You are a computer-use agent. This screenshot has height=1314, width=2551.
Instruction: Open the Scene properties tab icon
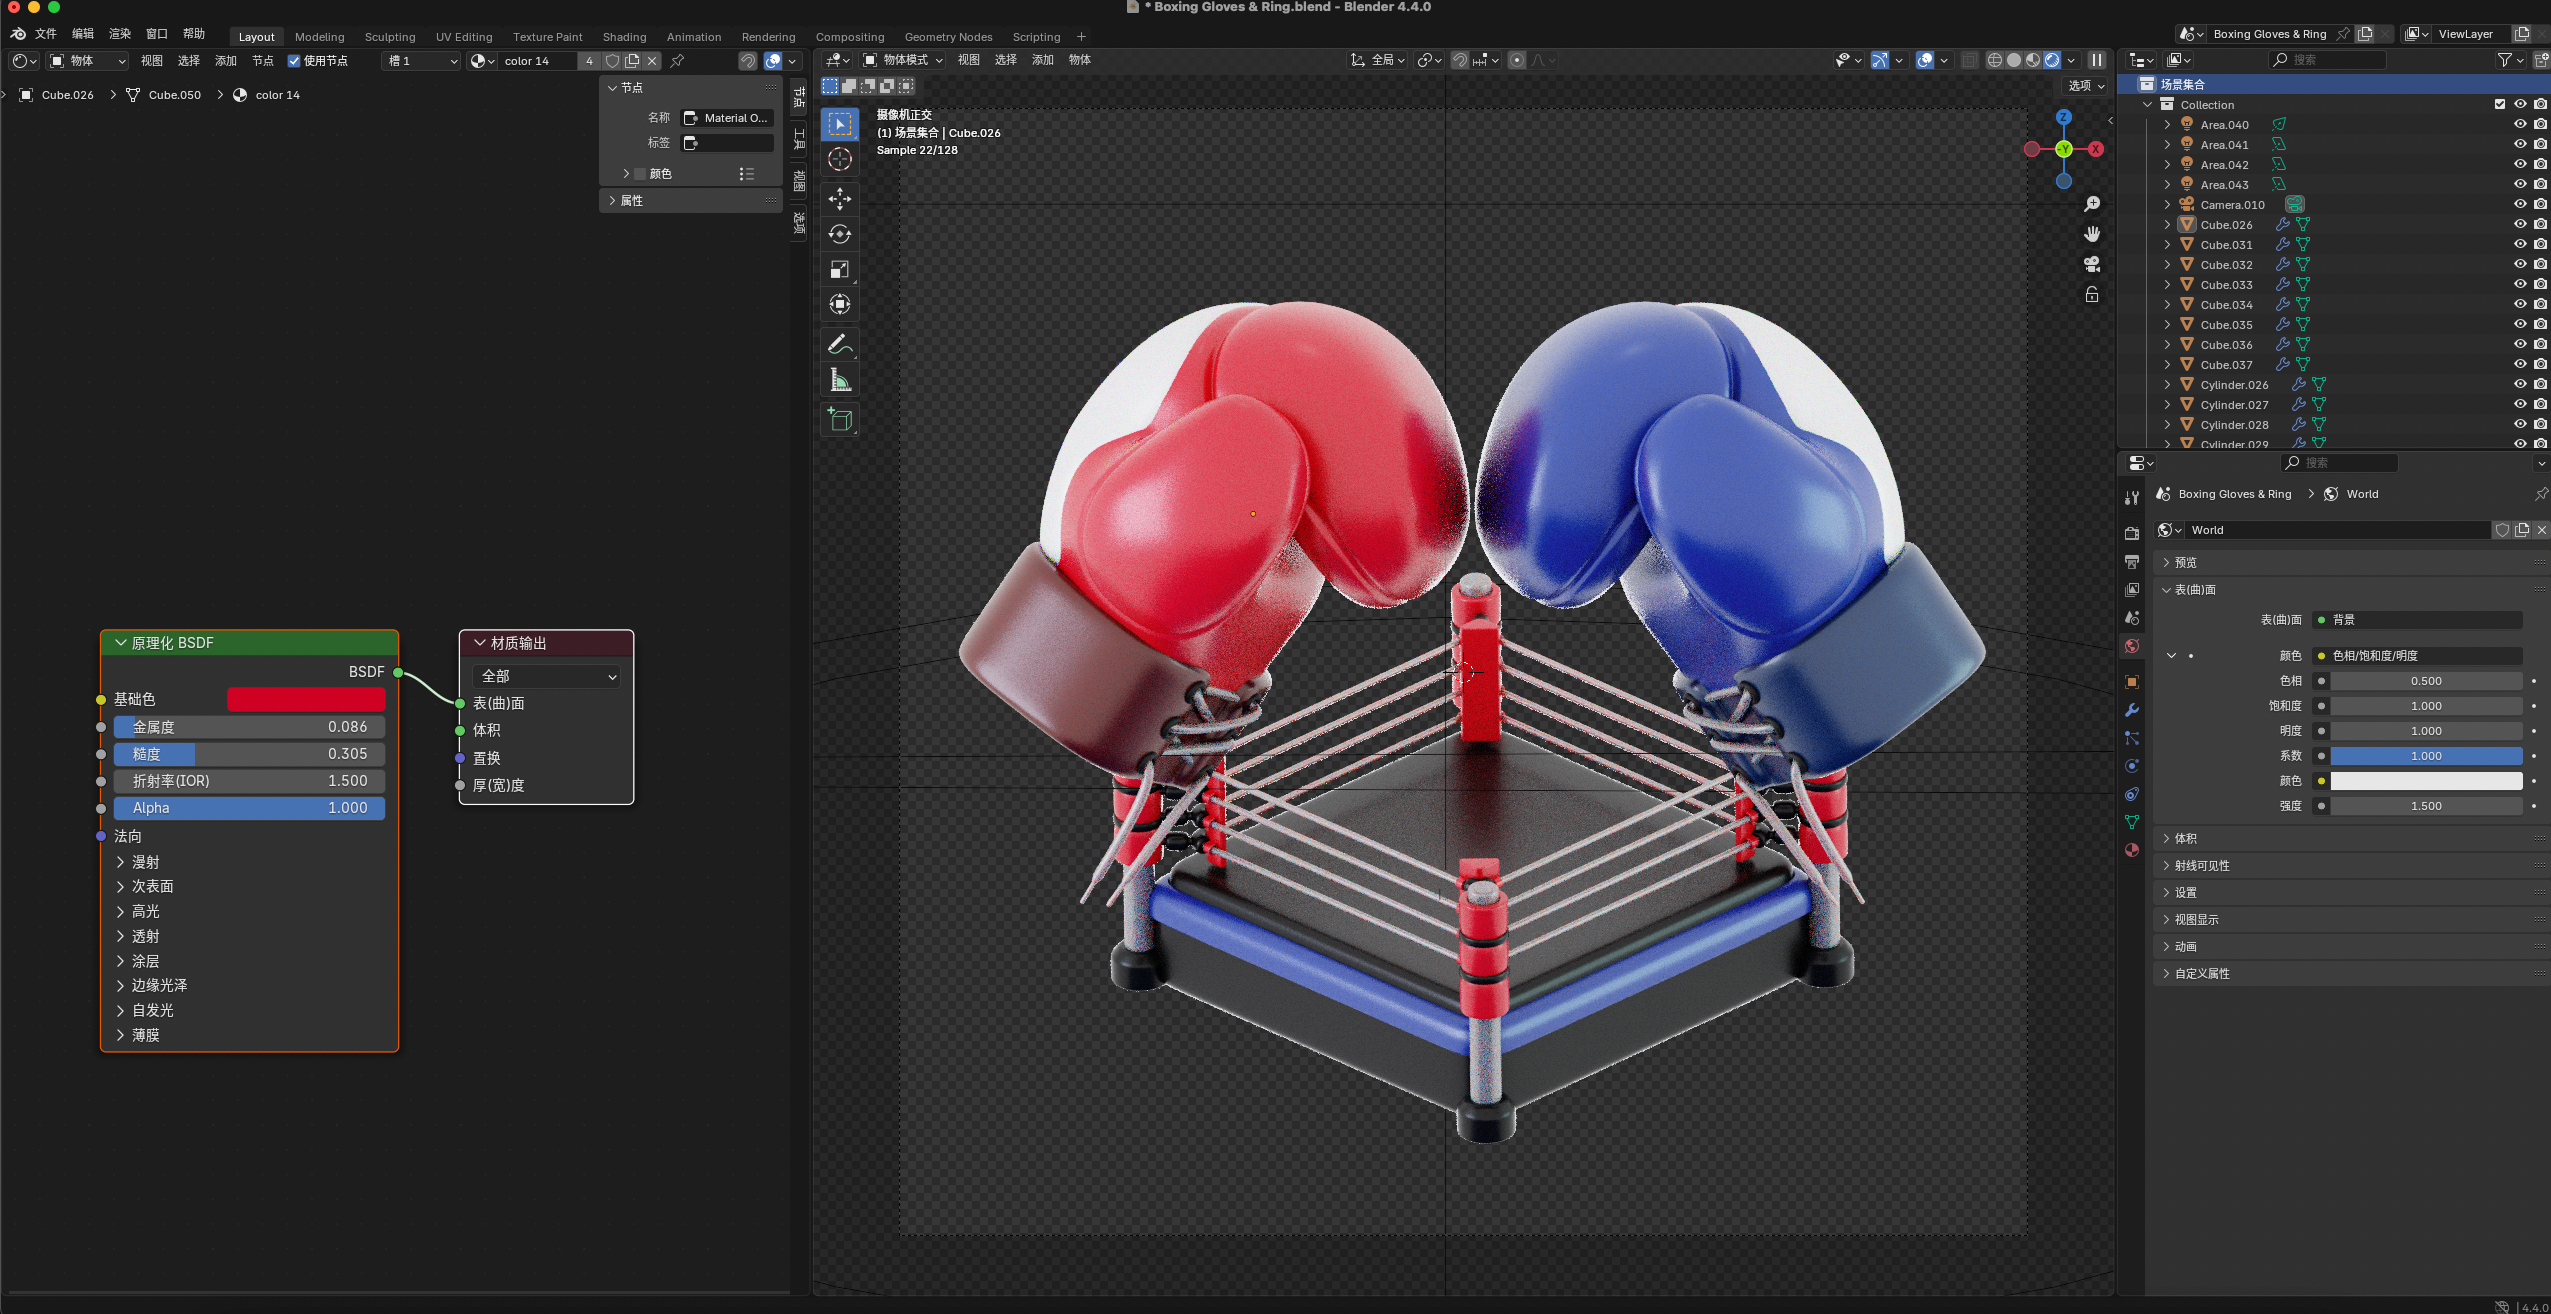2132,618
